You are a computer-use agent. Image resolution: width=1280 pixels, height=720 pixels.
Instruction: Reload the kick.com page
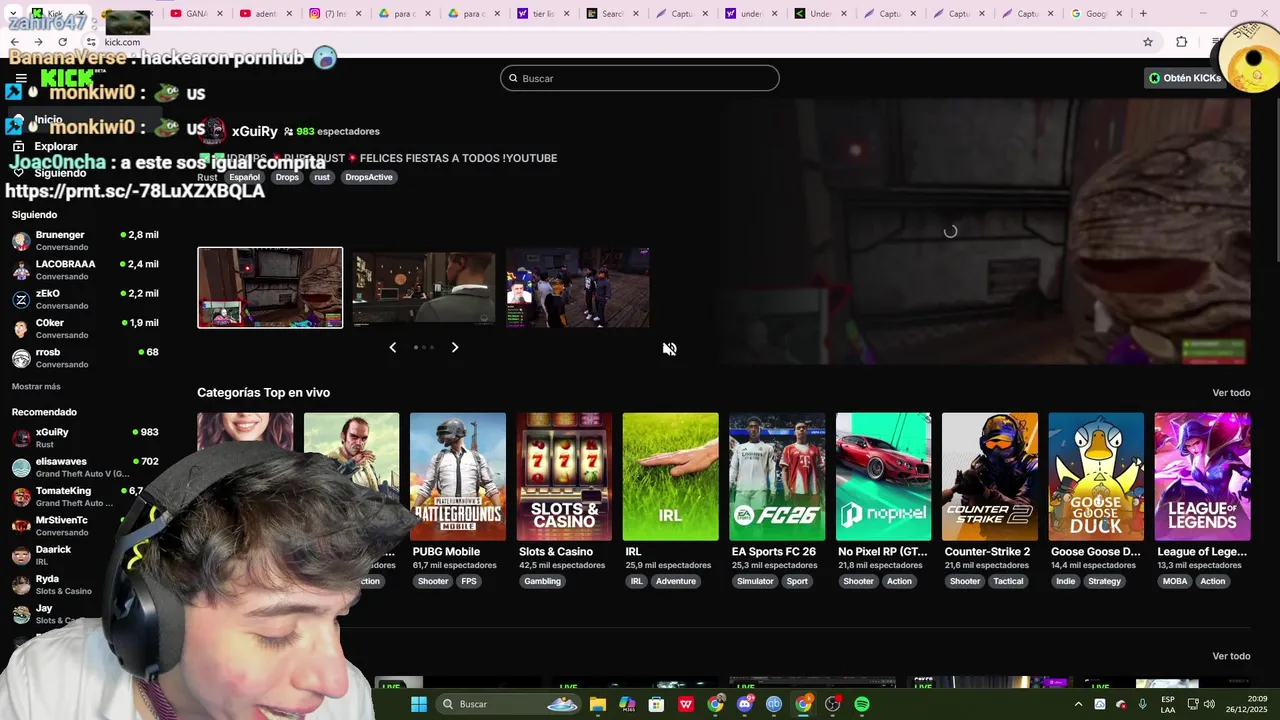click(62, 42)
